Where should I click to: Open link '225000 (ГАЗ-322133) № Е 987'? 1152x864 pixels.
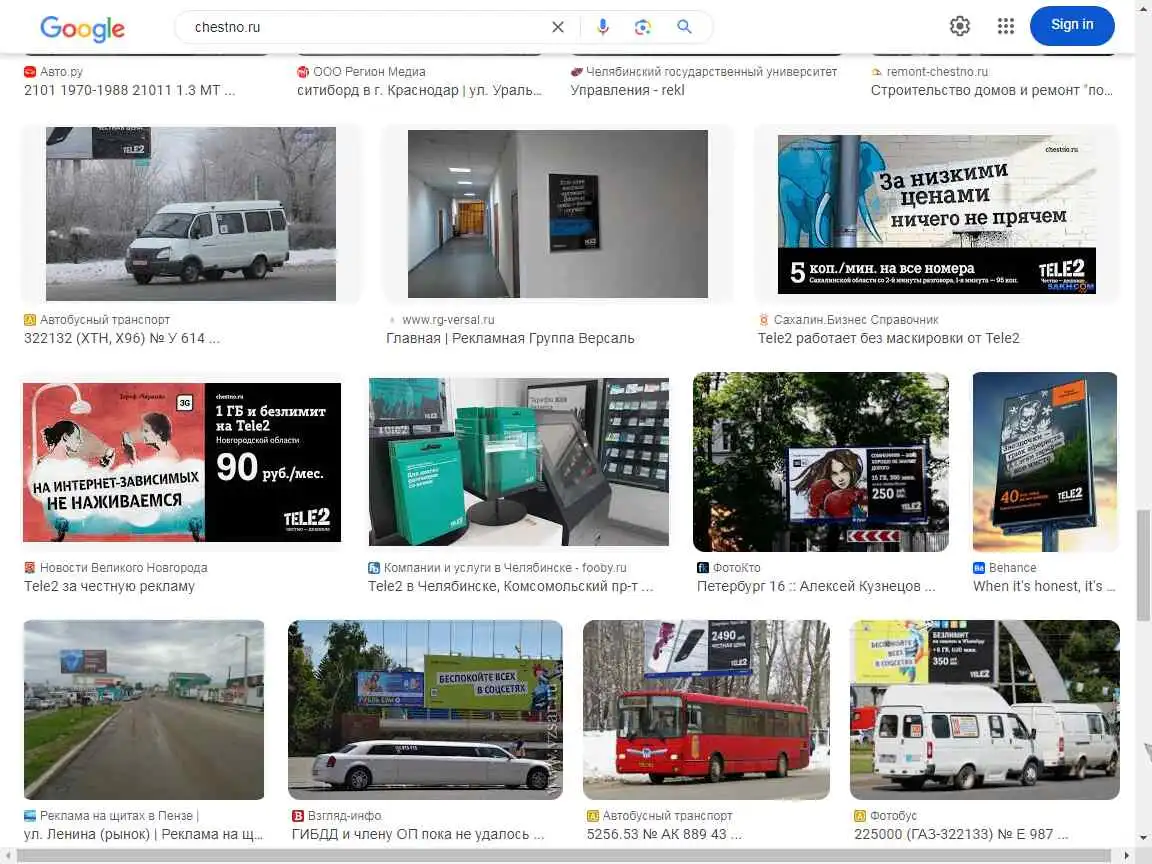tap(961, 835)
